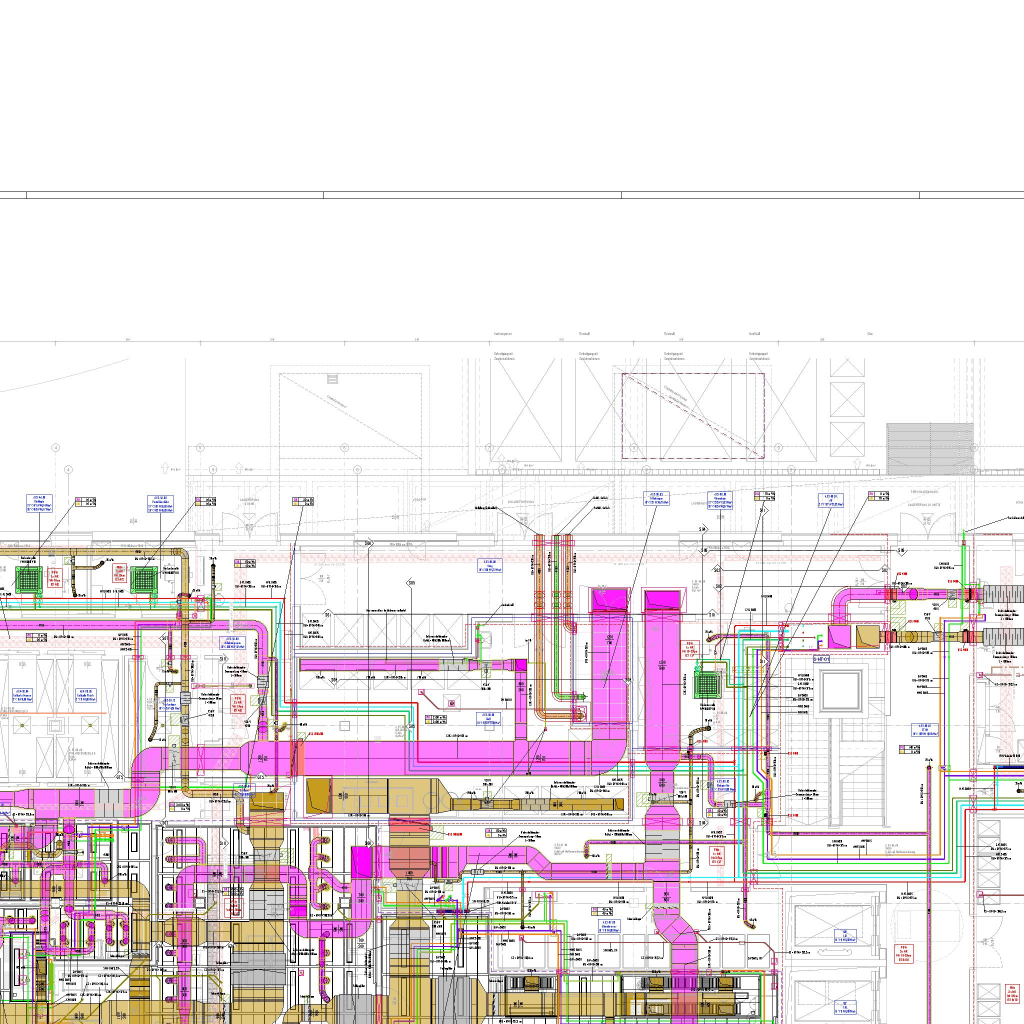This screenshot has width=1024, height=1024.
Task: Click the gray hatched block at top right
Action: point(929,447)
